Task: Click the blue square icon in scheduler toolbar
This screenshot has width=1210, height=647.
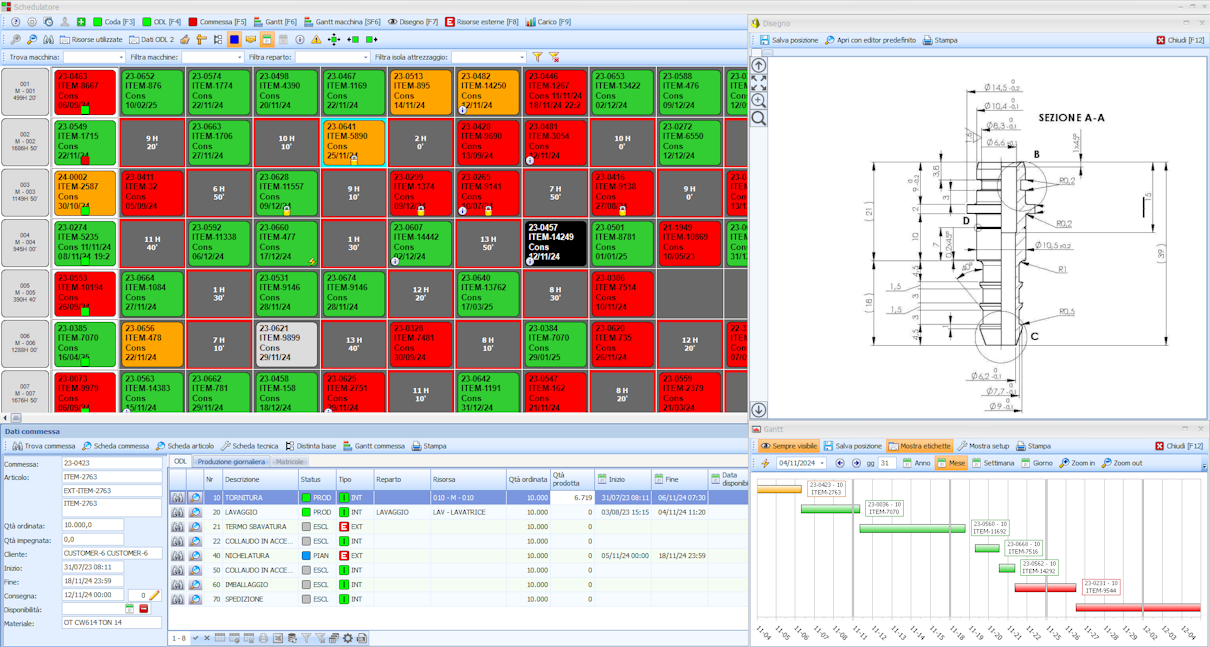Action: point(234,39)
